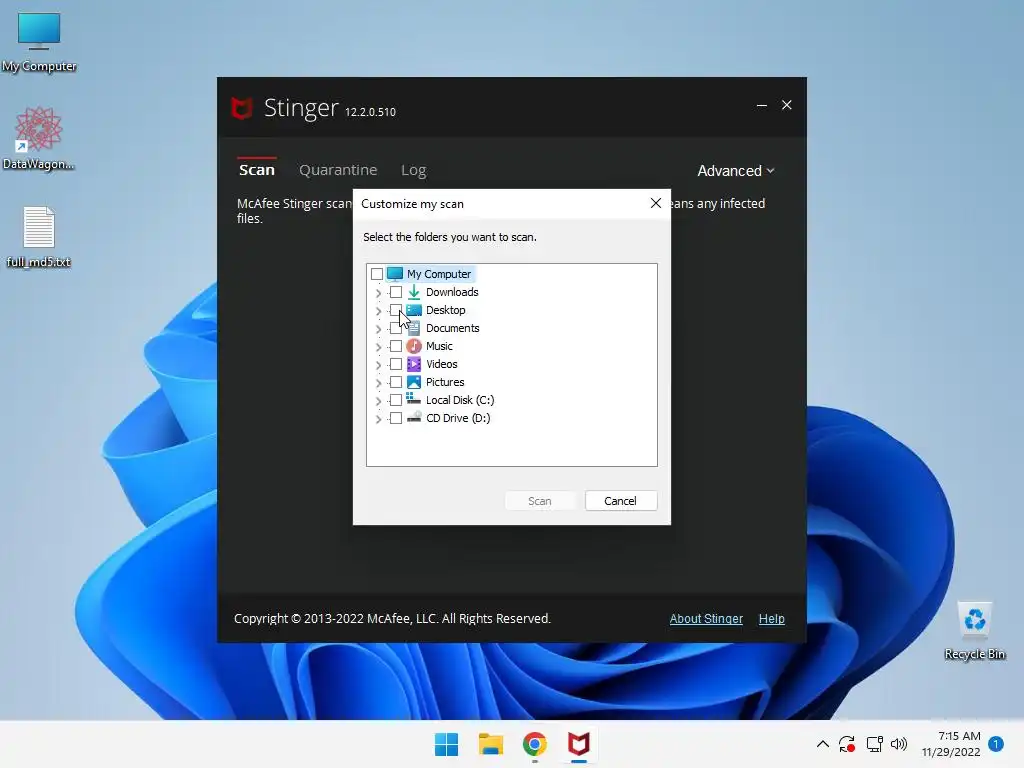Image resolution: width=1024 pixels, height=768 pixels.
Task: Select the Documents tree label
Action: [453, 328]
